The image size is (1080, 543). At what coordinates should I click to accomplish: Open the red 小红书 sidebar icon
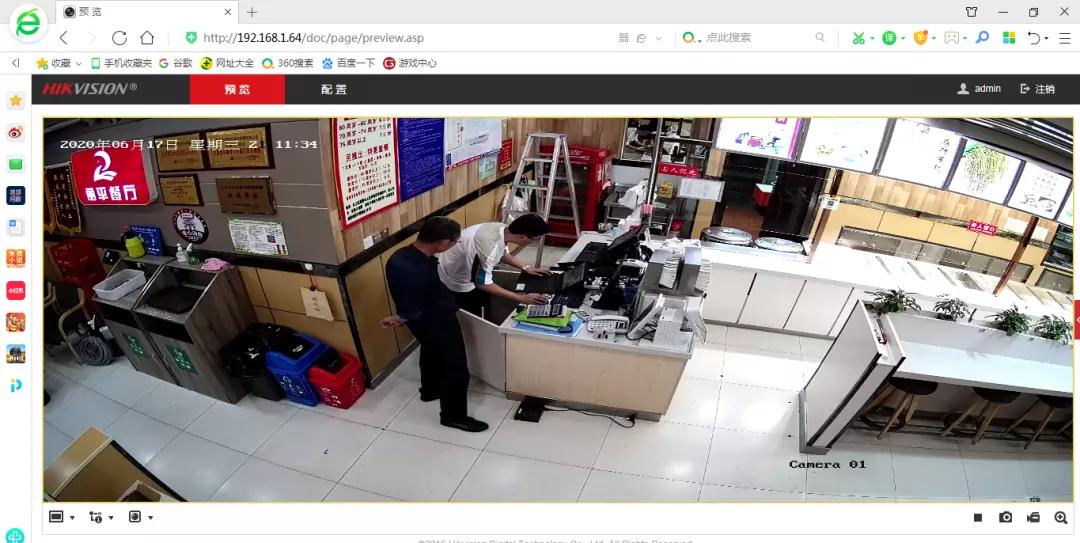(16, 290)
